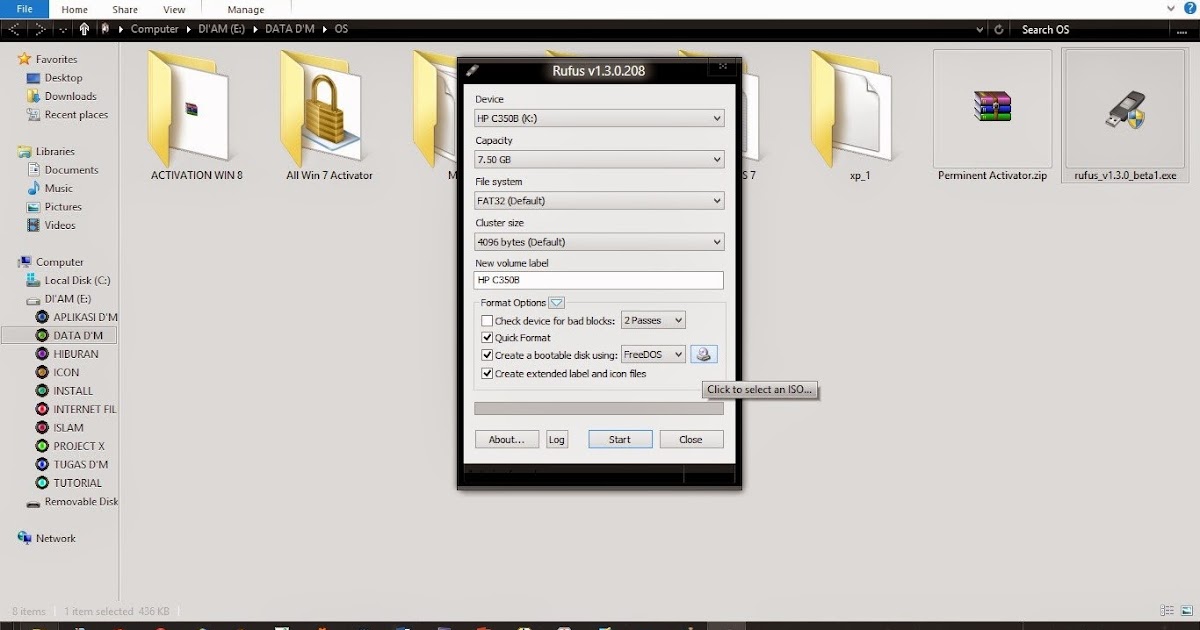The height and width of the screenshot is (630, 1200).
Task: Open the Capacity 7.50 GB dropdown
Action: click(x=599, y=159)
